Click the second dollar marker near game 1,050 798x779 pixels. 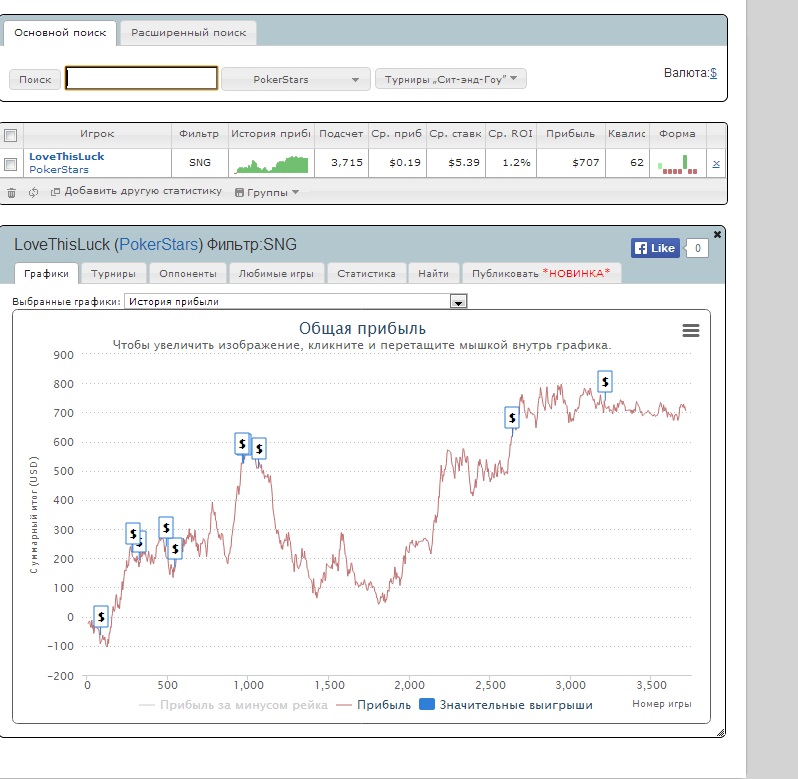pyautogui.click(x=259, y=448)
